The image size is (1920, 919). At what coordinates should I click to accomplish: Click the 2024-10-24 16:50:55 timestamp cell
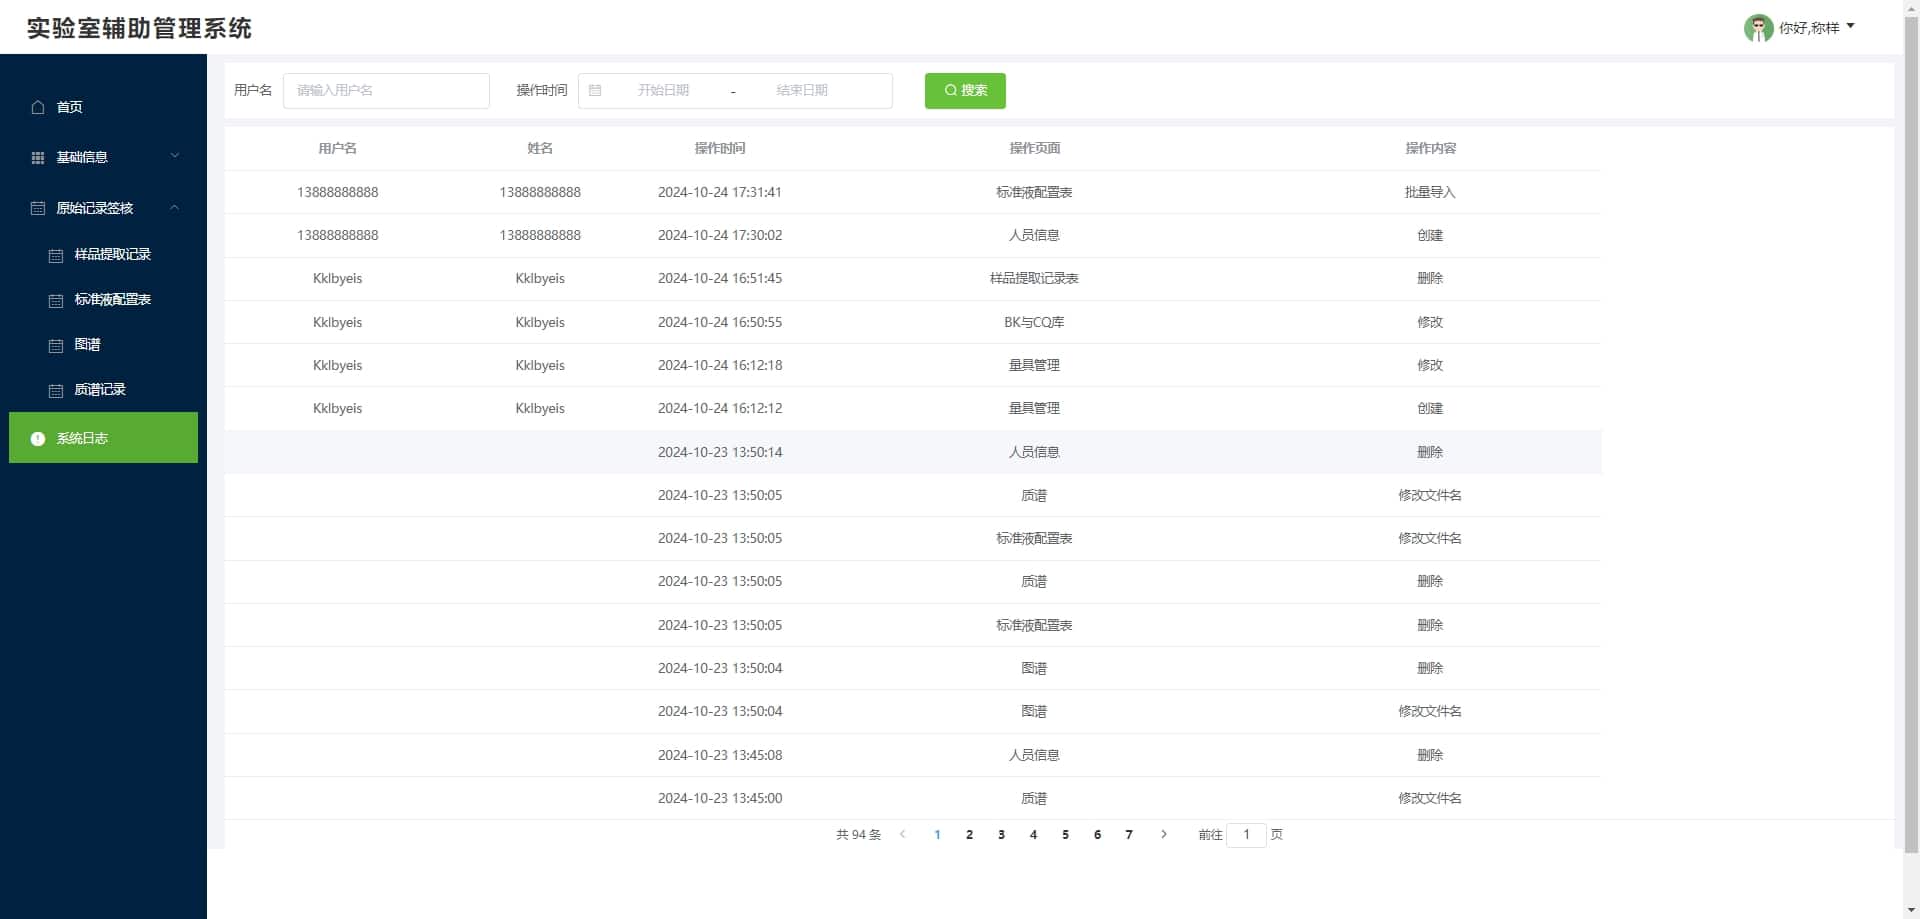point(720,322)
